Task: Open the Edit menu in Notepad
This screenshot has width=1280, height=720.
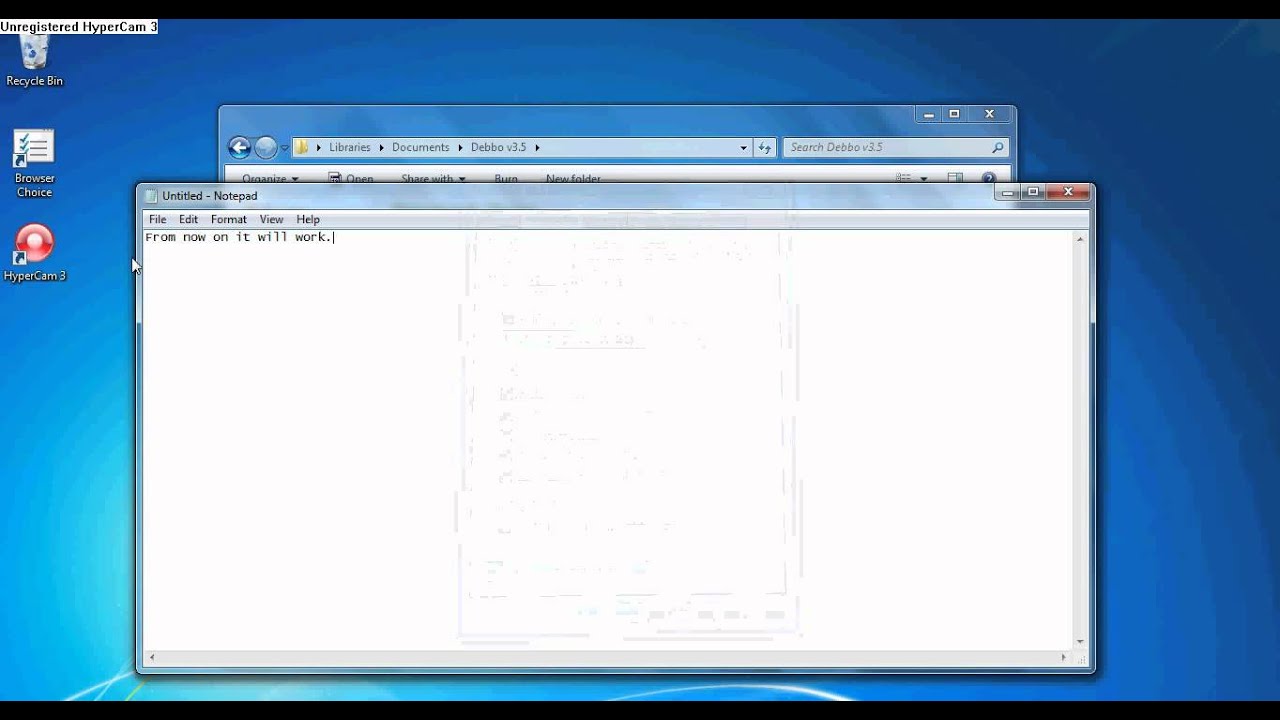Action: pyautogui.click(x=188, y=219)
